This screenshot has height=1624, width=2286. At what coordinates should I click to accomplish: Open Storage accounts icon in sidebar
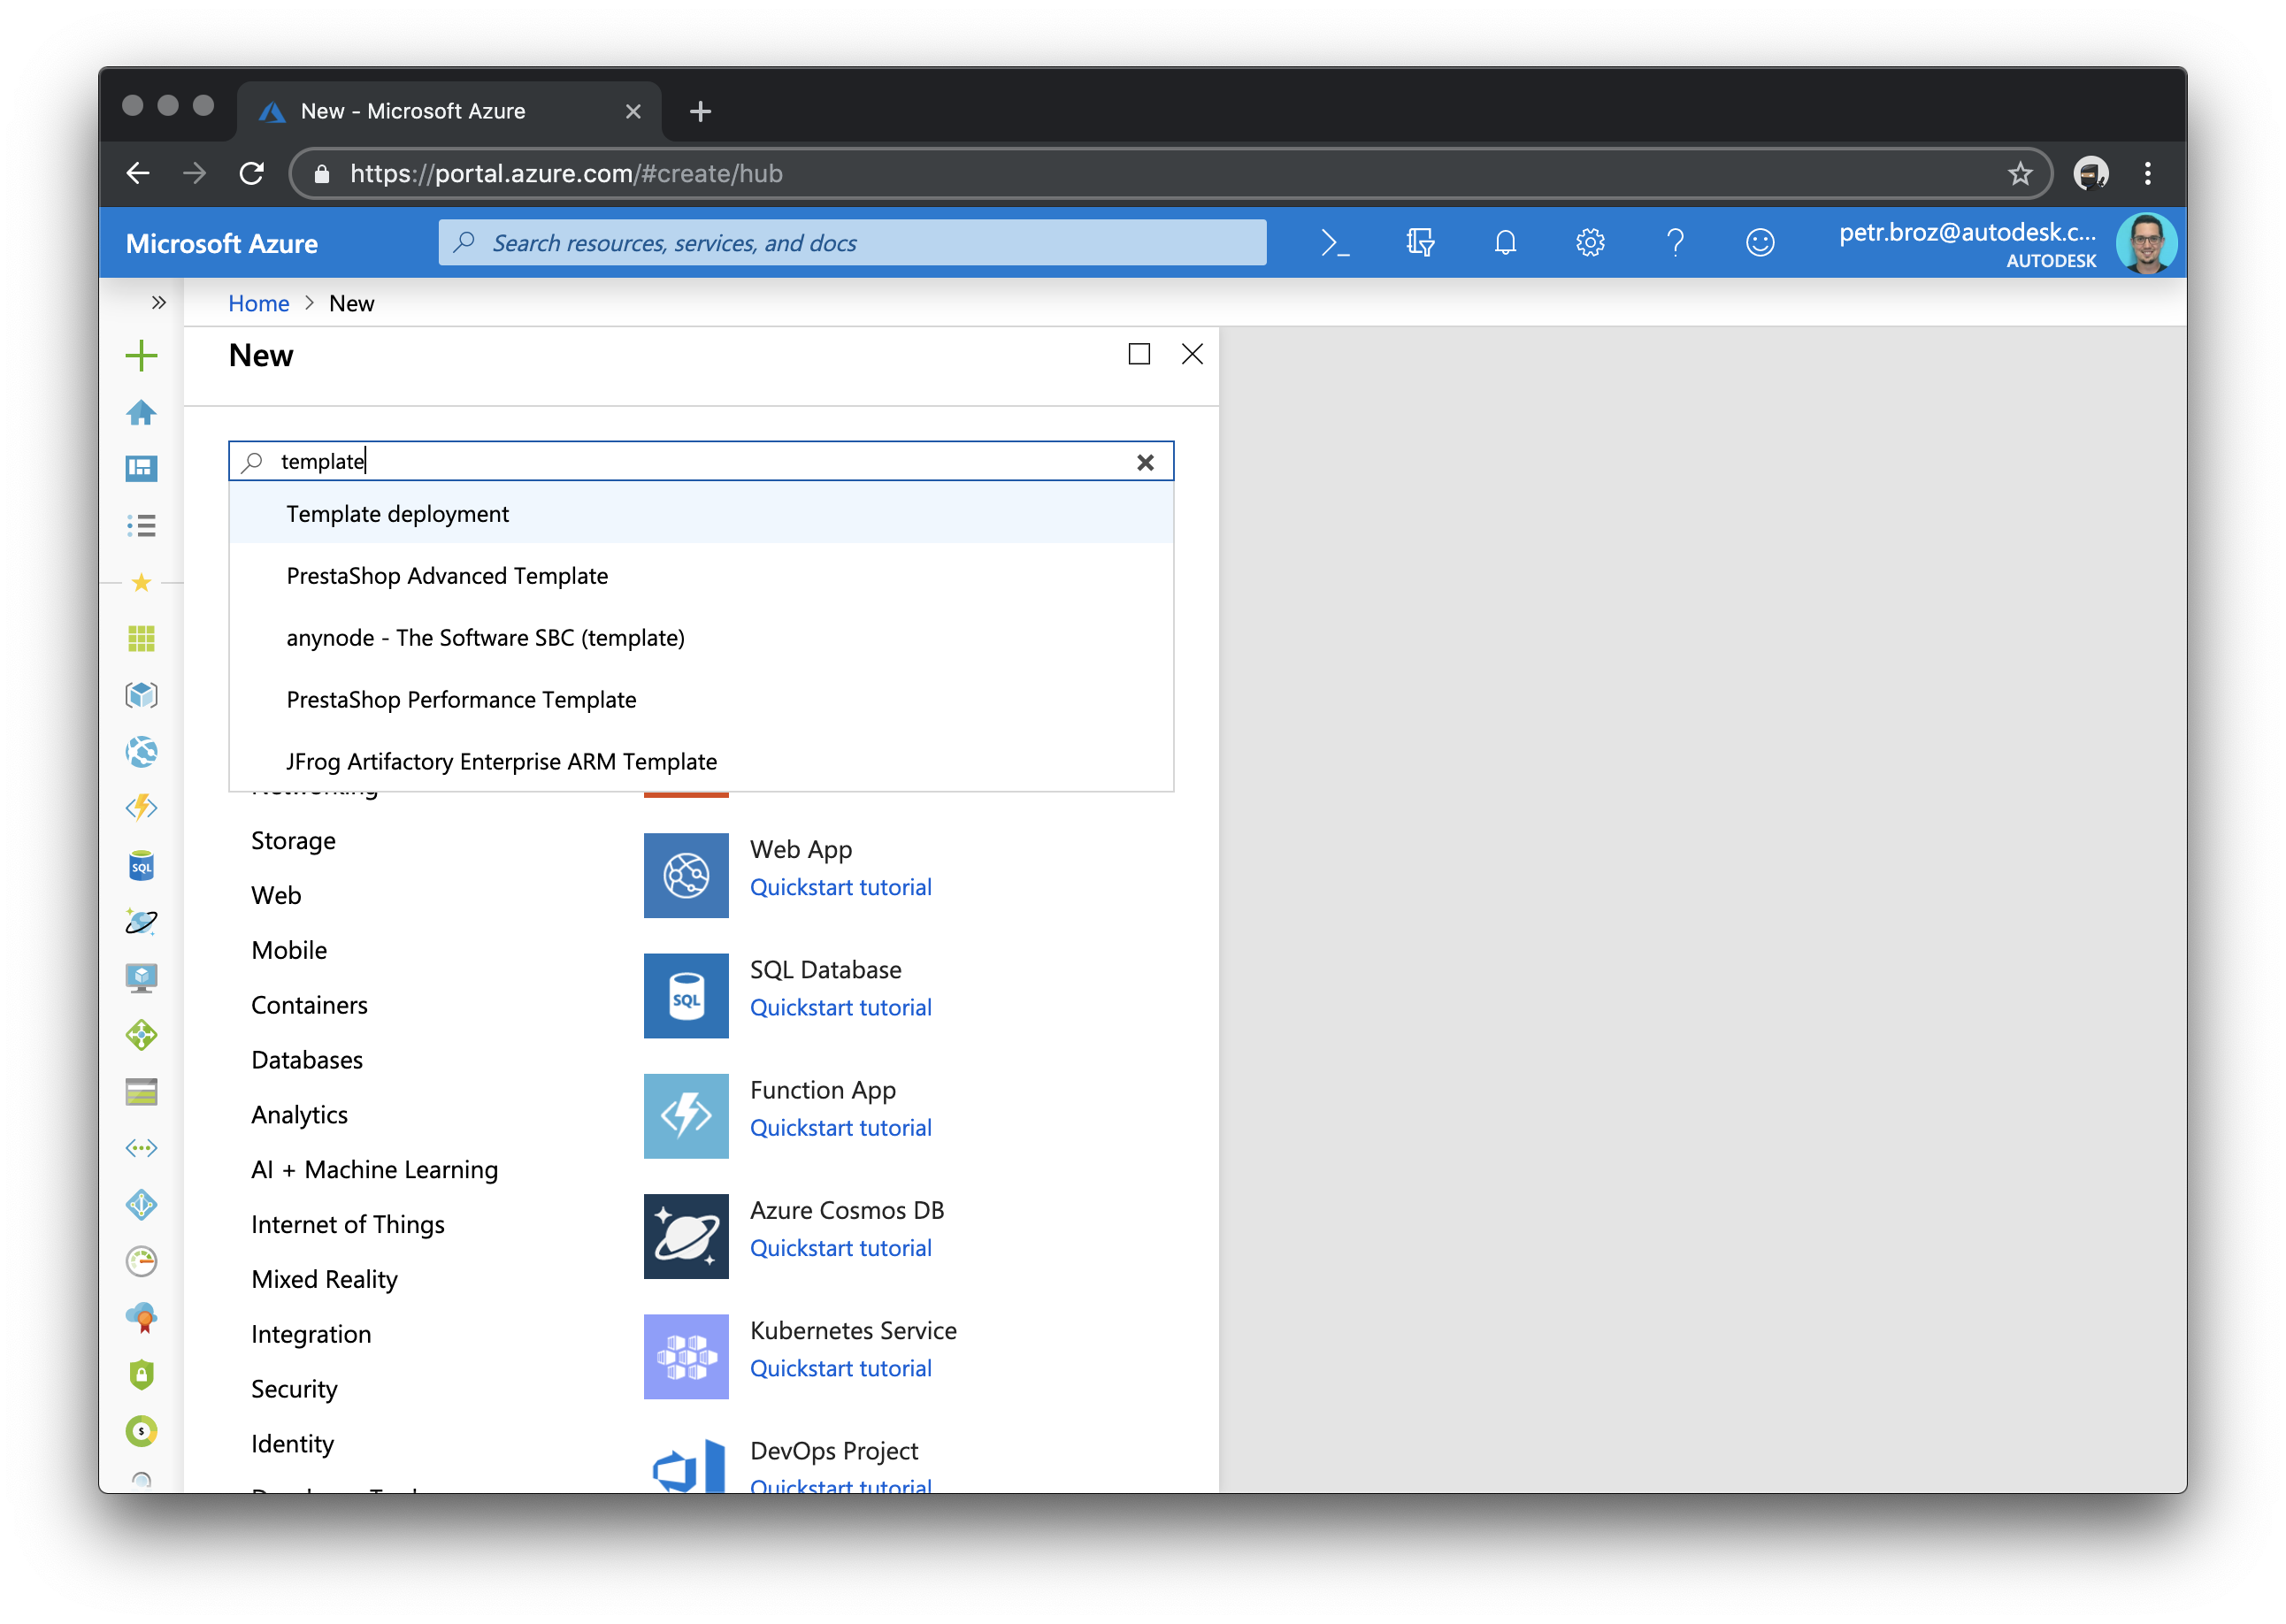(141, 1091)
